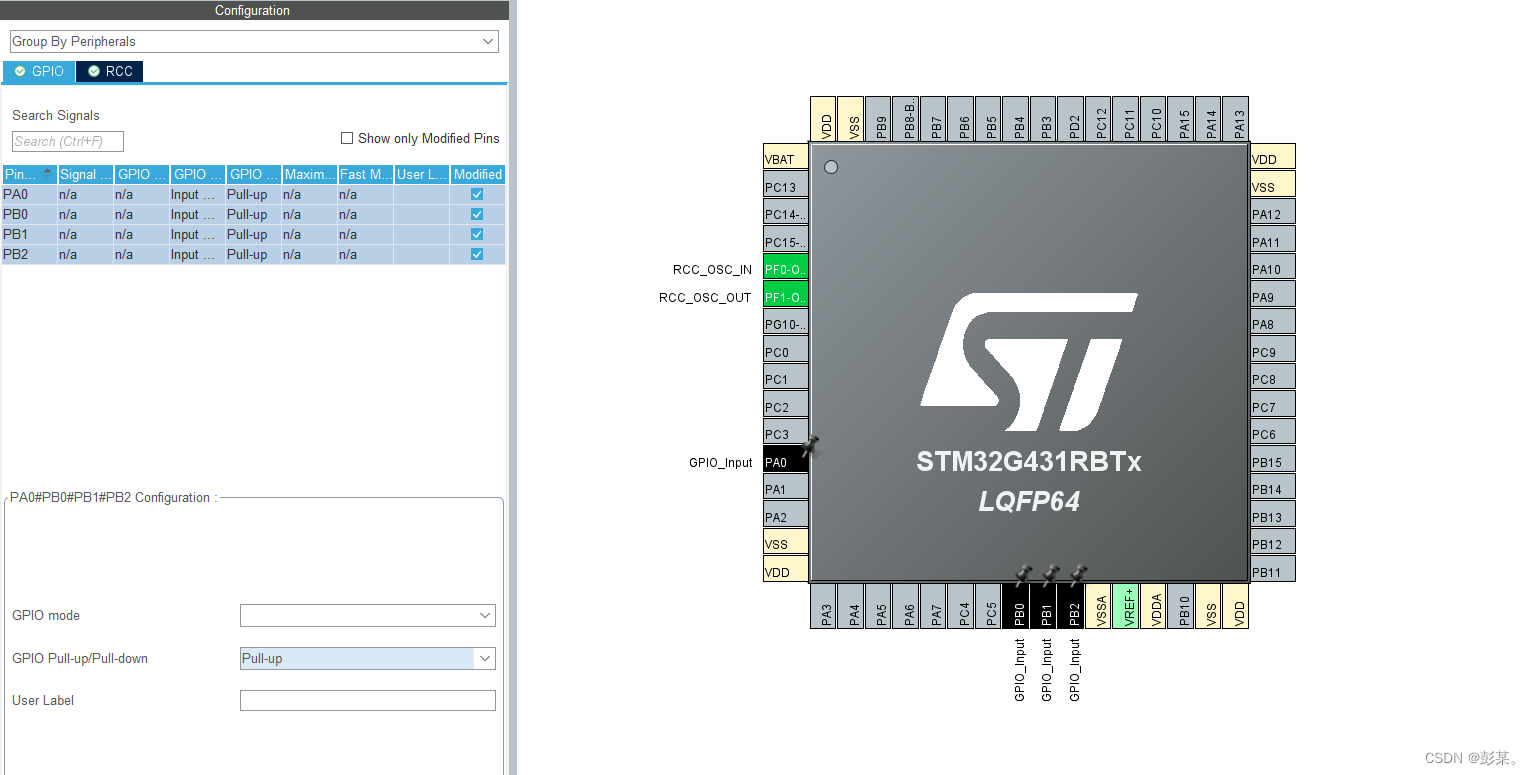Click the green PF0 RCC_OSC_IN pin
1530x775 pixels.
784,268
